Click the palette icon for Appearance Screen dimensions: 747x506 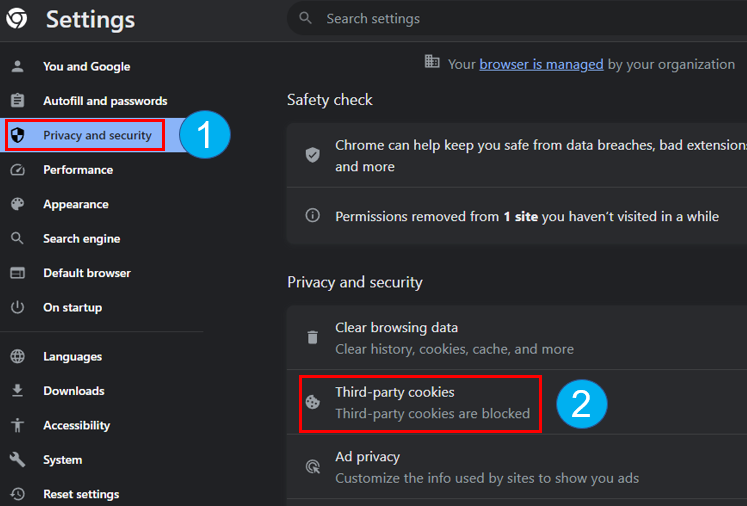18,204
